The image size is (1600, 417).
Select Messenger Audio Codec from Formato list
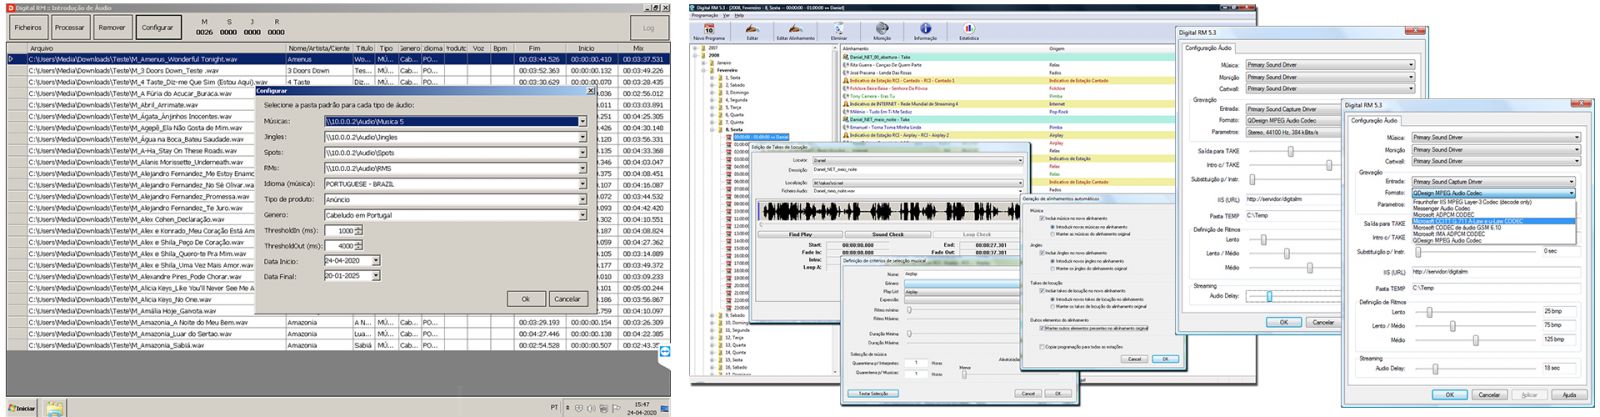click(x=1441, y=208)
